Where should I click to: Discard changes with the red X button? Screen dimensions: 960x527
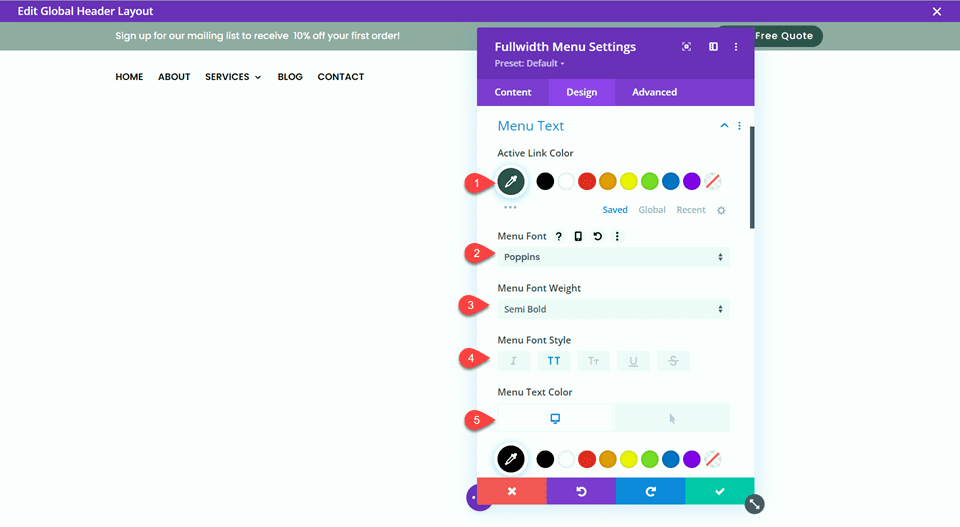(512, 491)
